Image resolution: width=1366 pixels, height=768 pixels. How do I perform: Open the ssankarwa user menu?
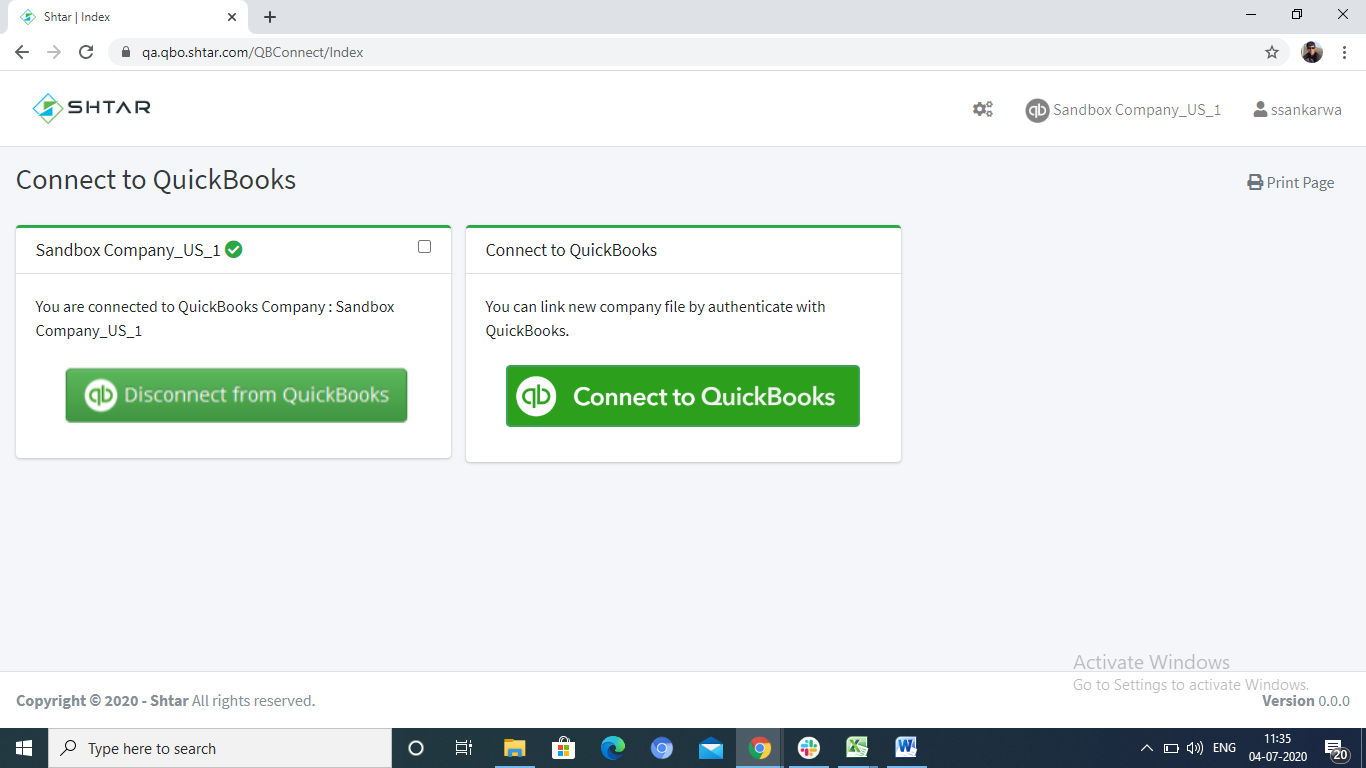coord(1297,110)
